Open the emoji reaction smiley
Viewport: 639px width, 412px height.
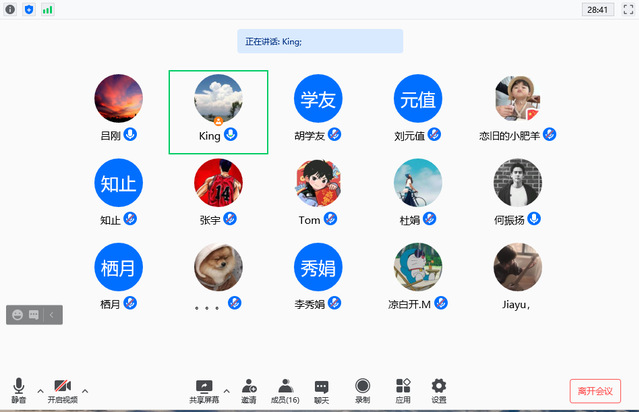tap(18, 314)
